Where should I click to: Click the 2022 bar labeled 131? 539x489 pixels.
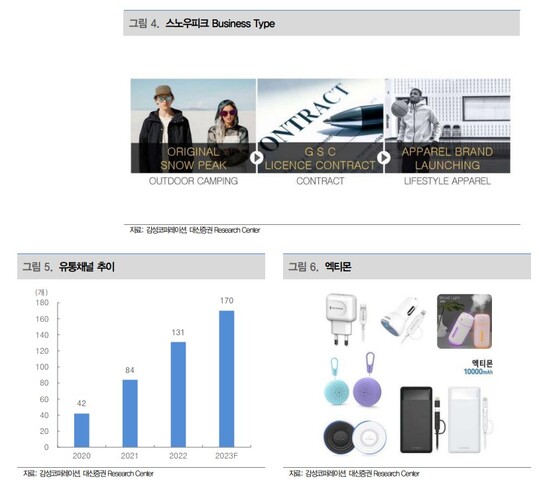pyautogui.click(x=178, y=394)
